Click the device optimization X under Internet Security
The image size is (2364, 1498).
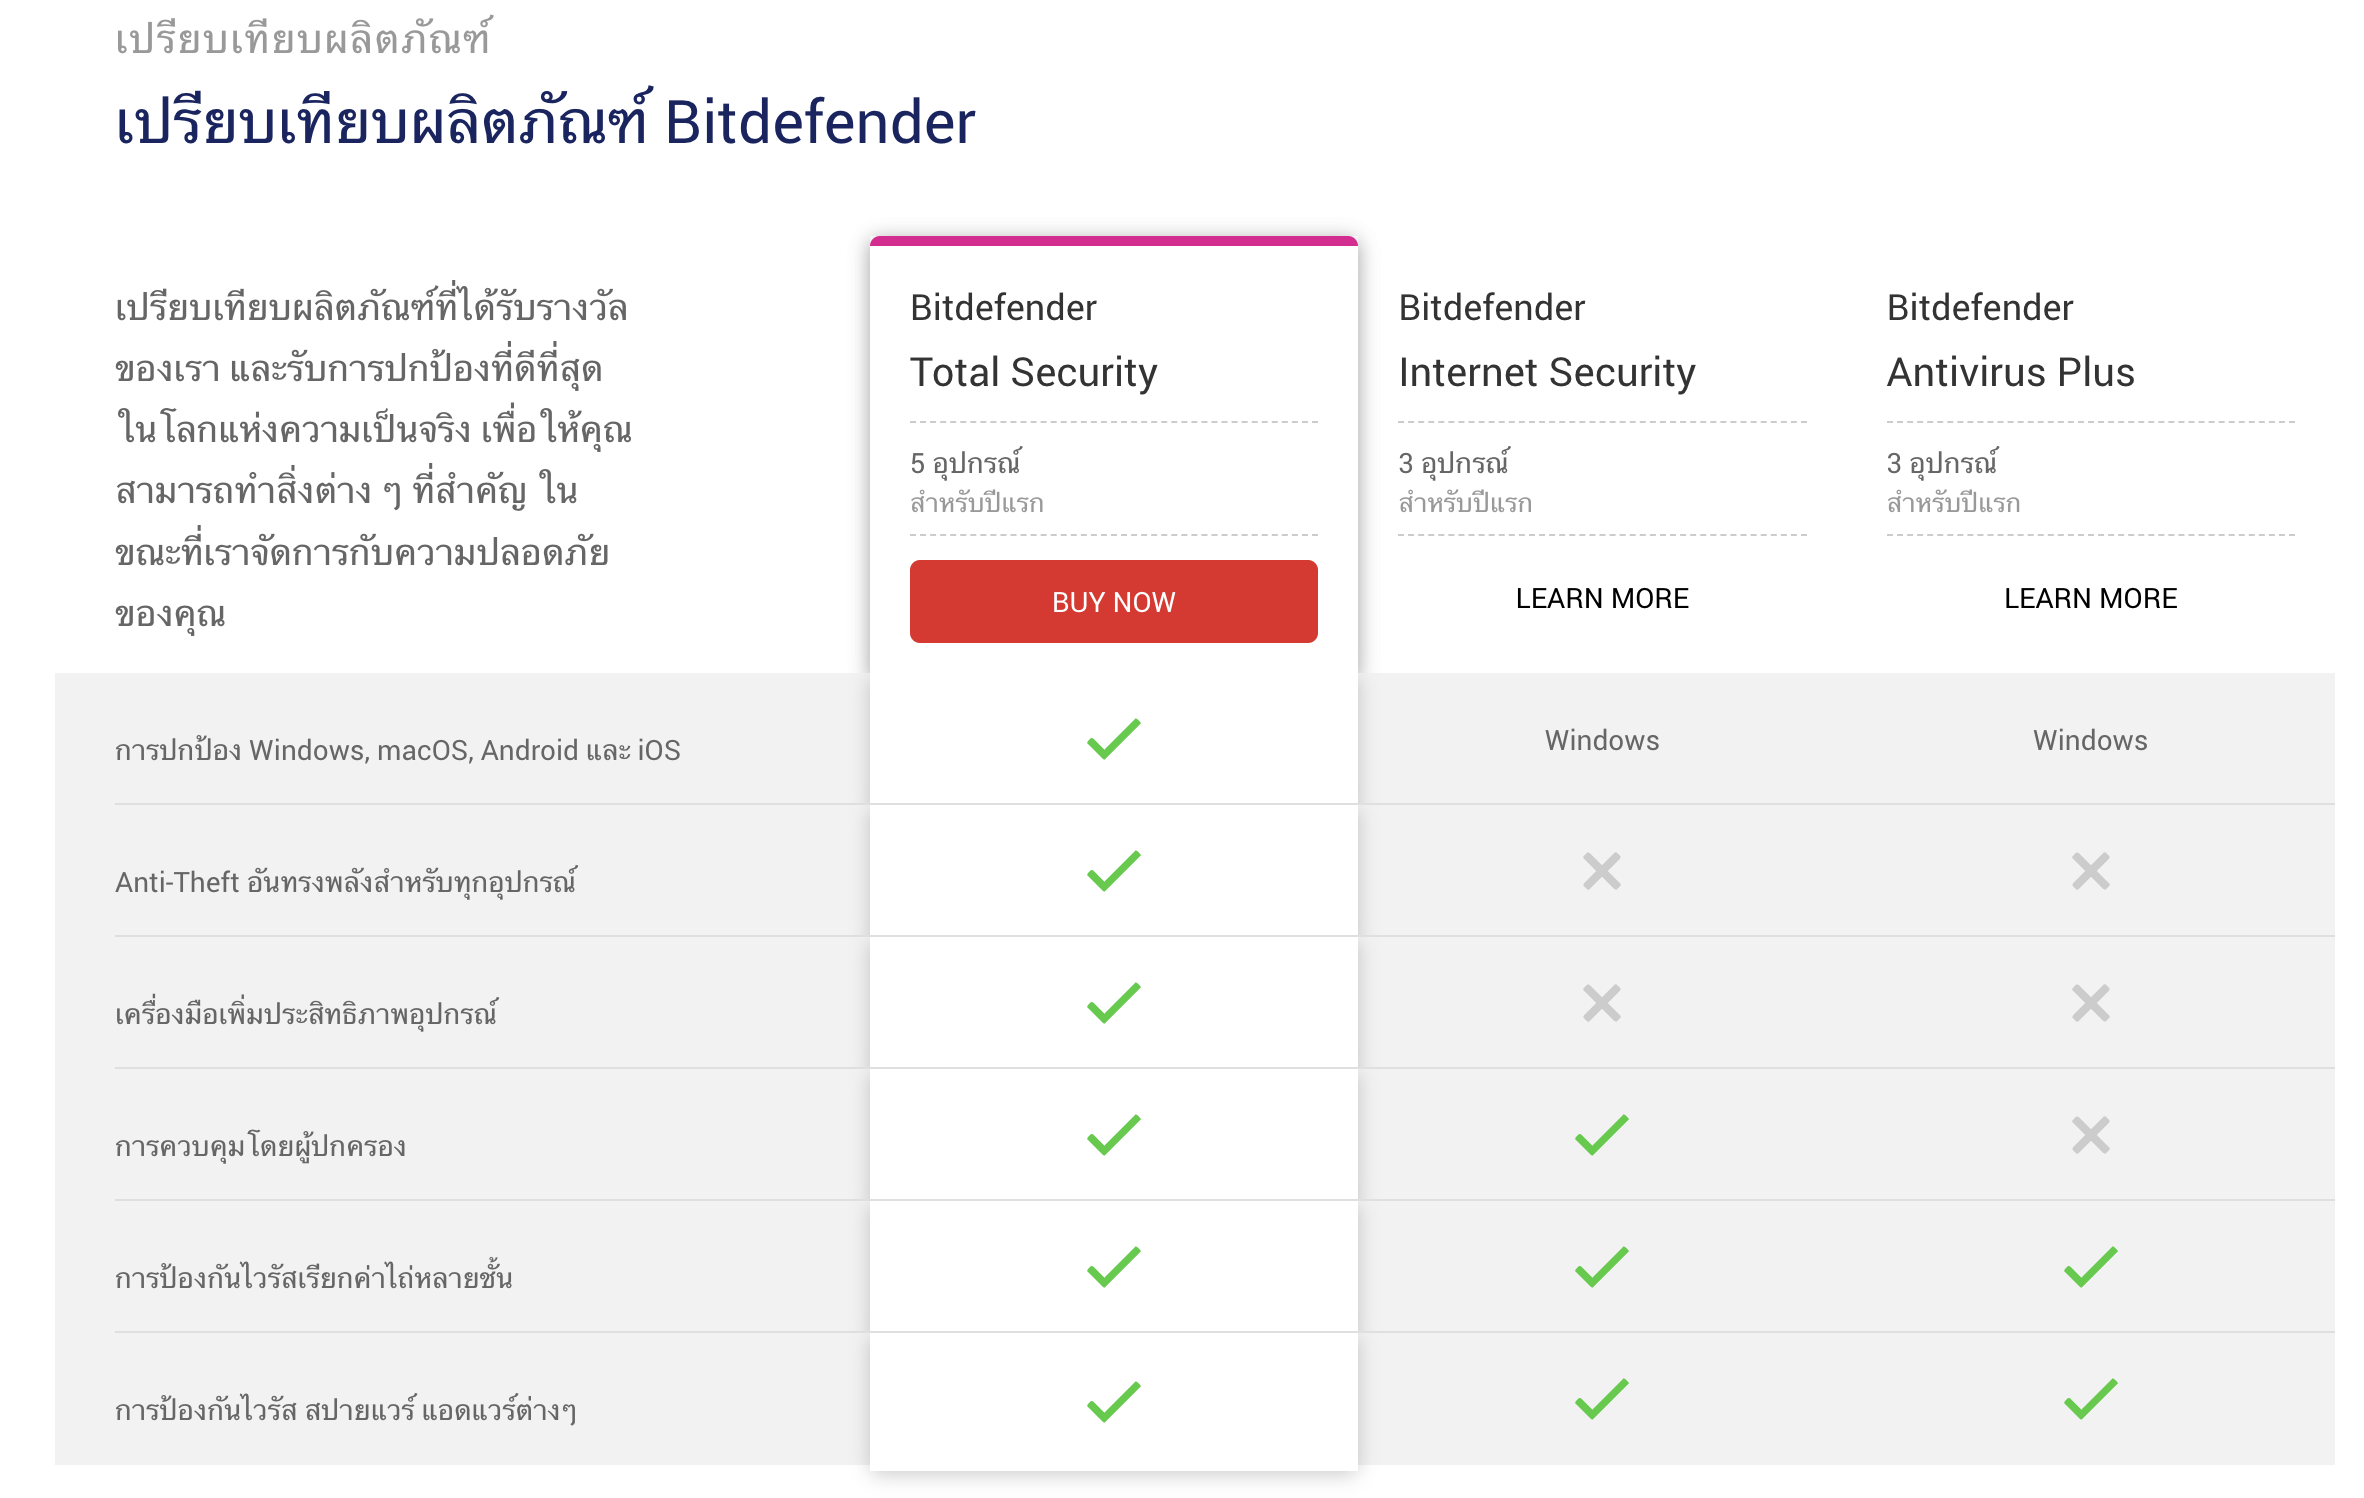[1601, 1002]
